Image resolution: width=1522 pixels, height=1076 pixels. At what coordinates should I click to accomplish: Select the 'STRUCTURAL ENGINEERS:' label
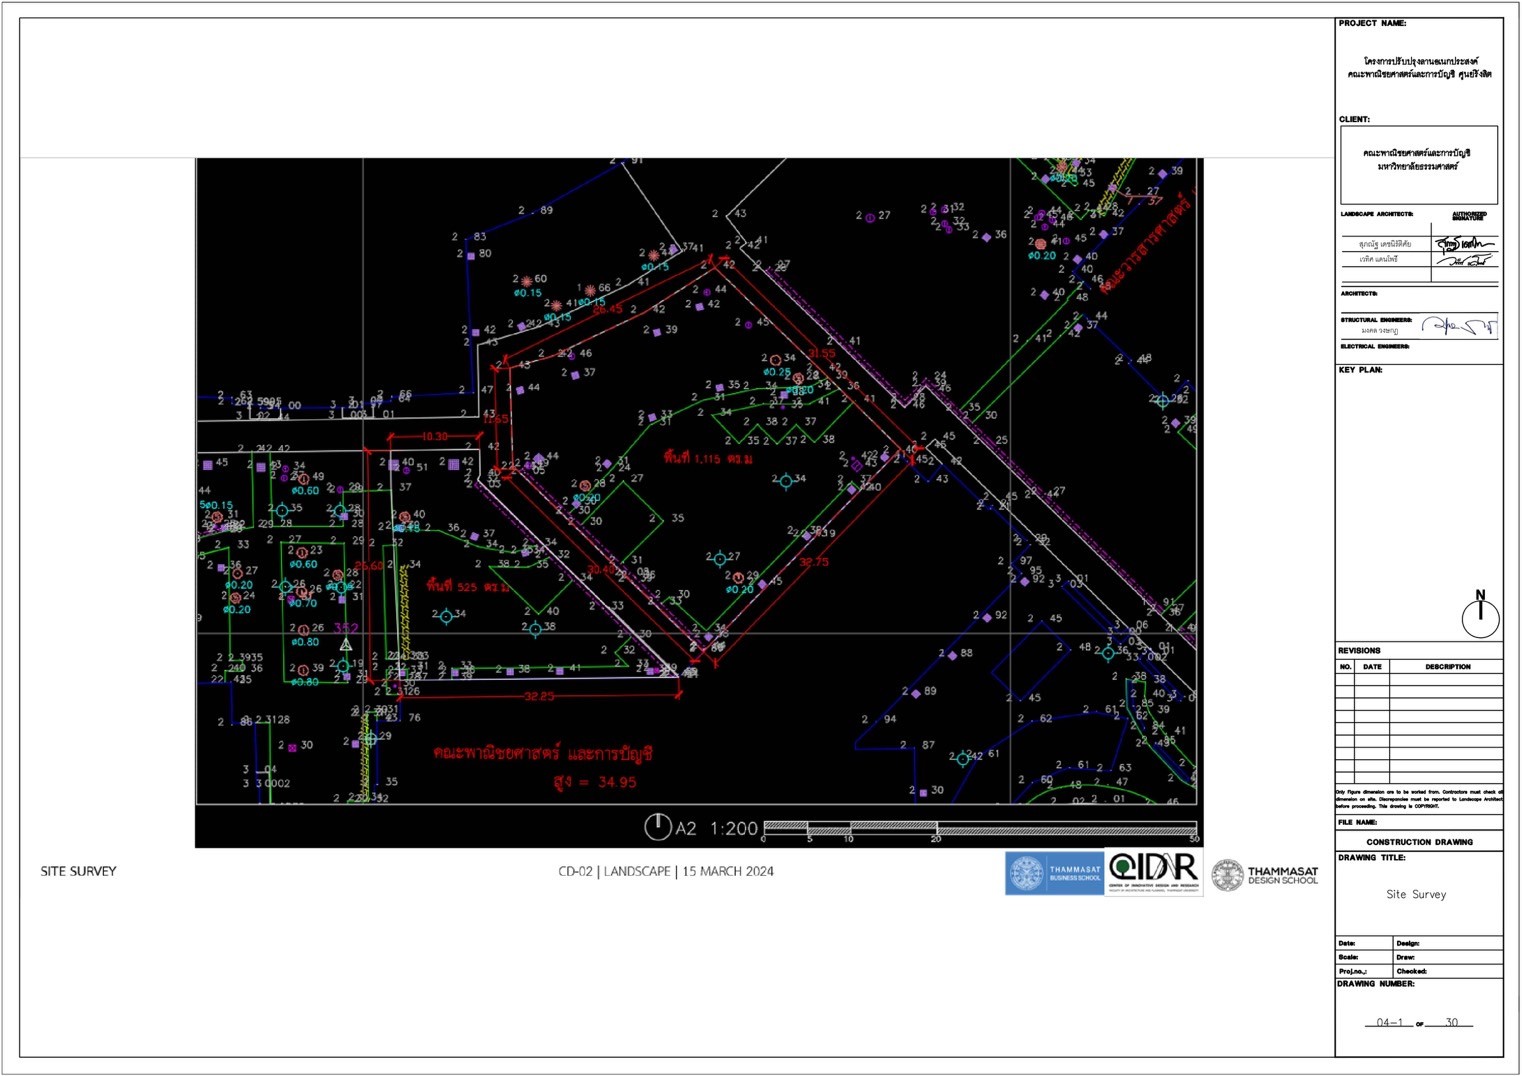pos(1376,320)
